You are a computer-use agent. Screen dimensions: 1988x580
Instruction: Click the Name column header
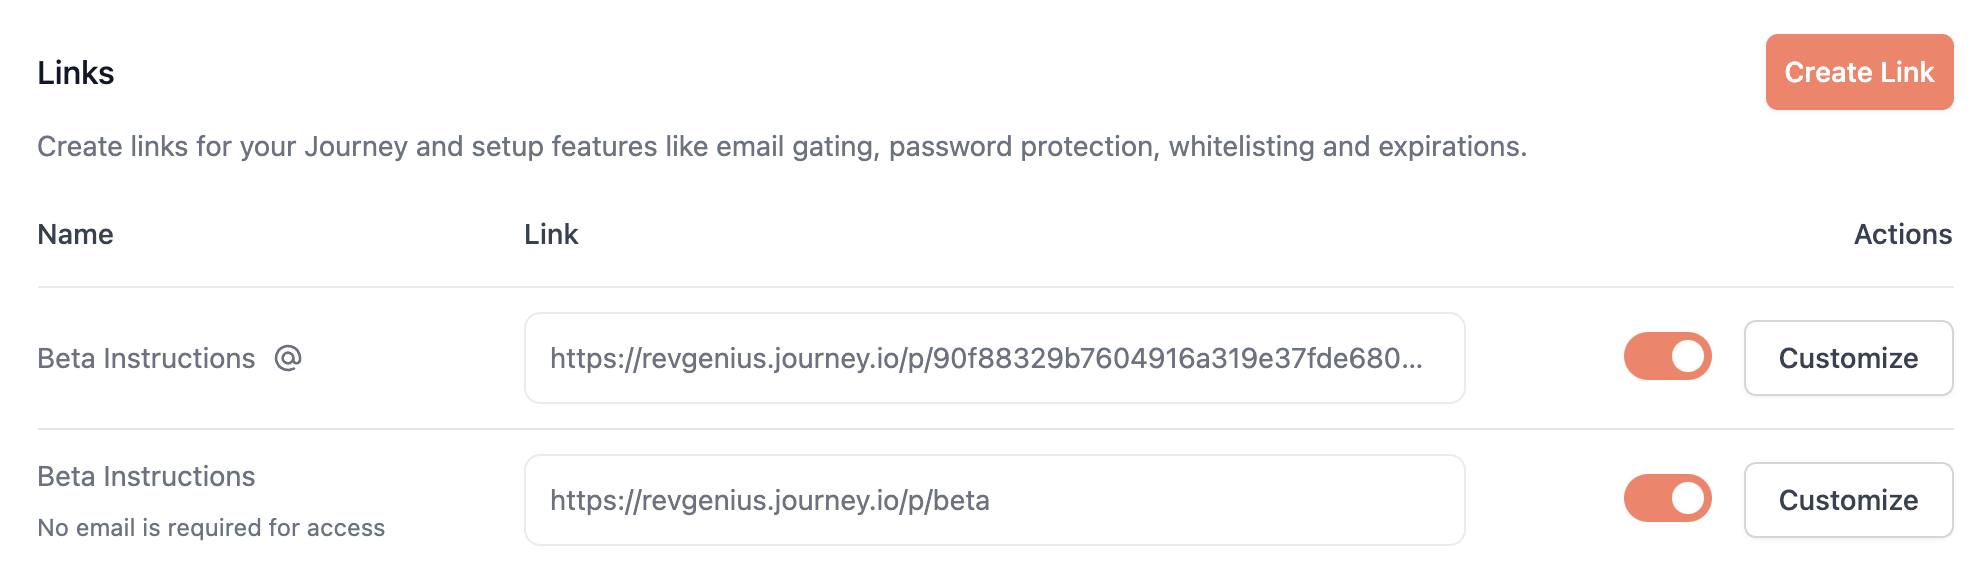point(75,234)
